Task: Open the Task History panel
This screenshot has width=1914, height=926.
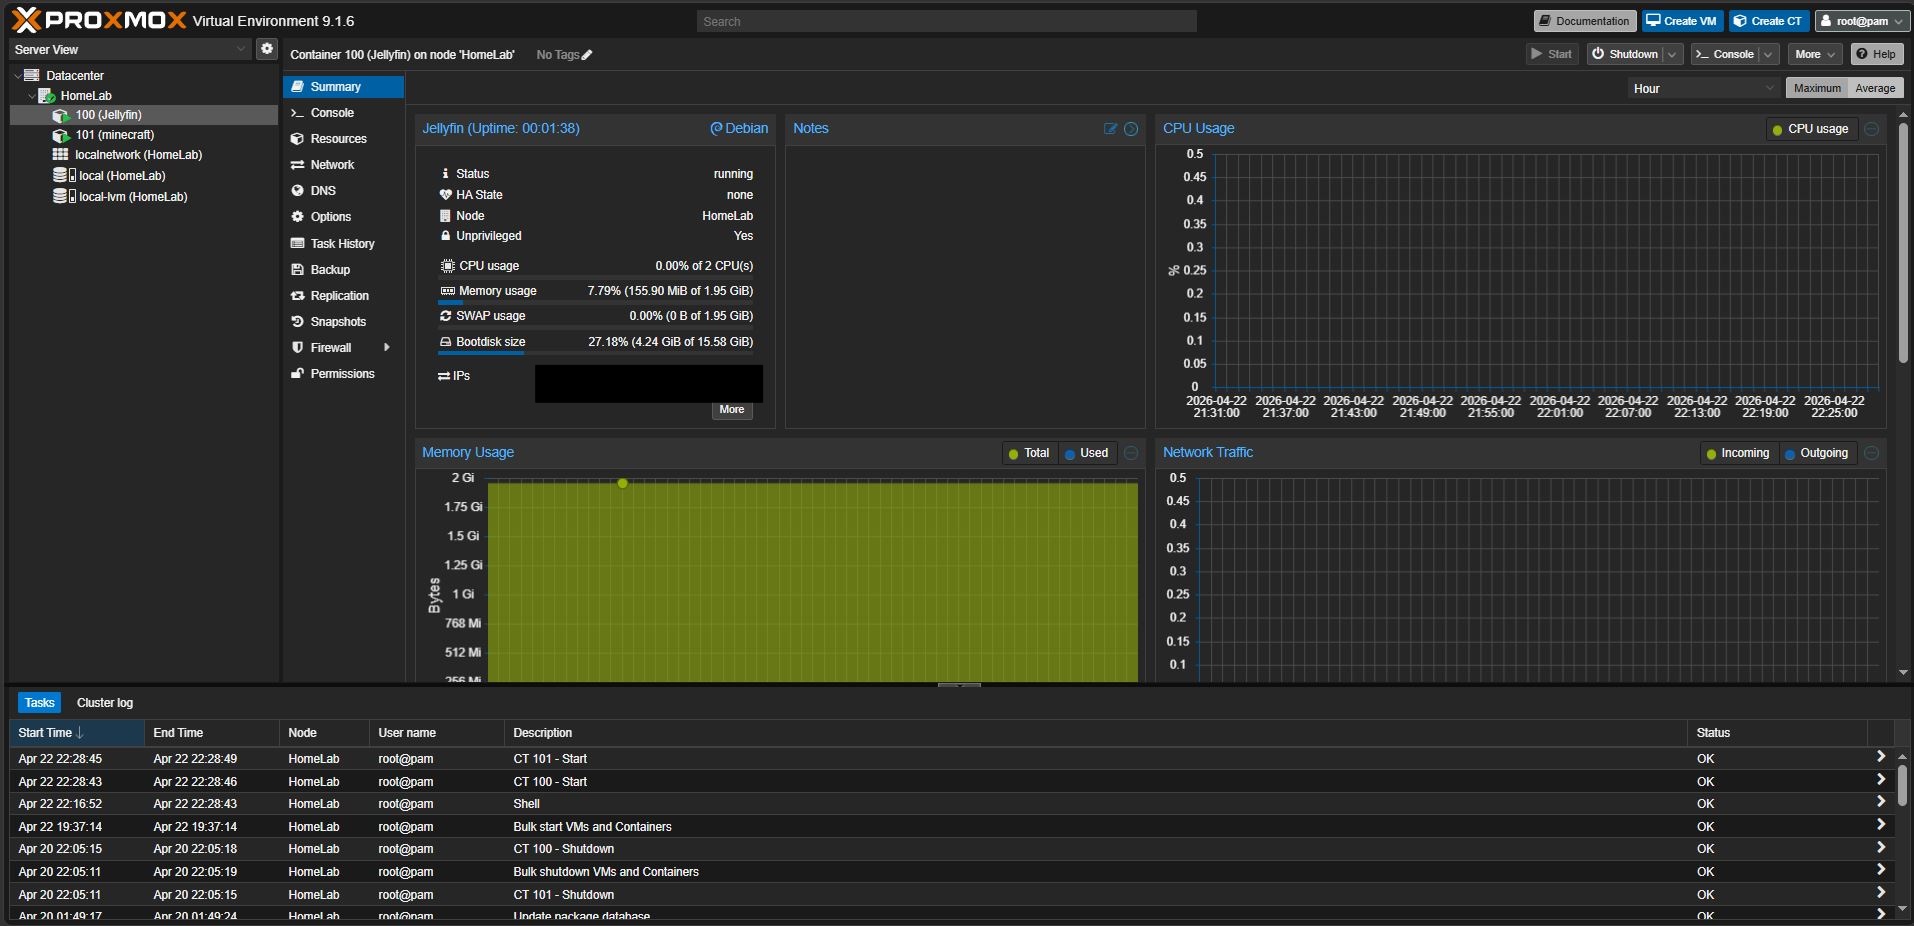Action: pyautogui.click(x=341, y=243)
